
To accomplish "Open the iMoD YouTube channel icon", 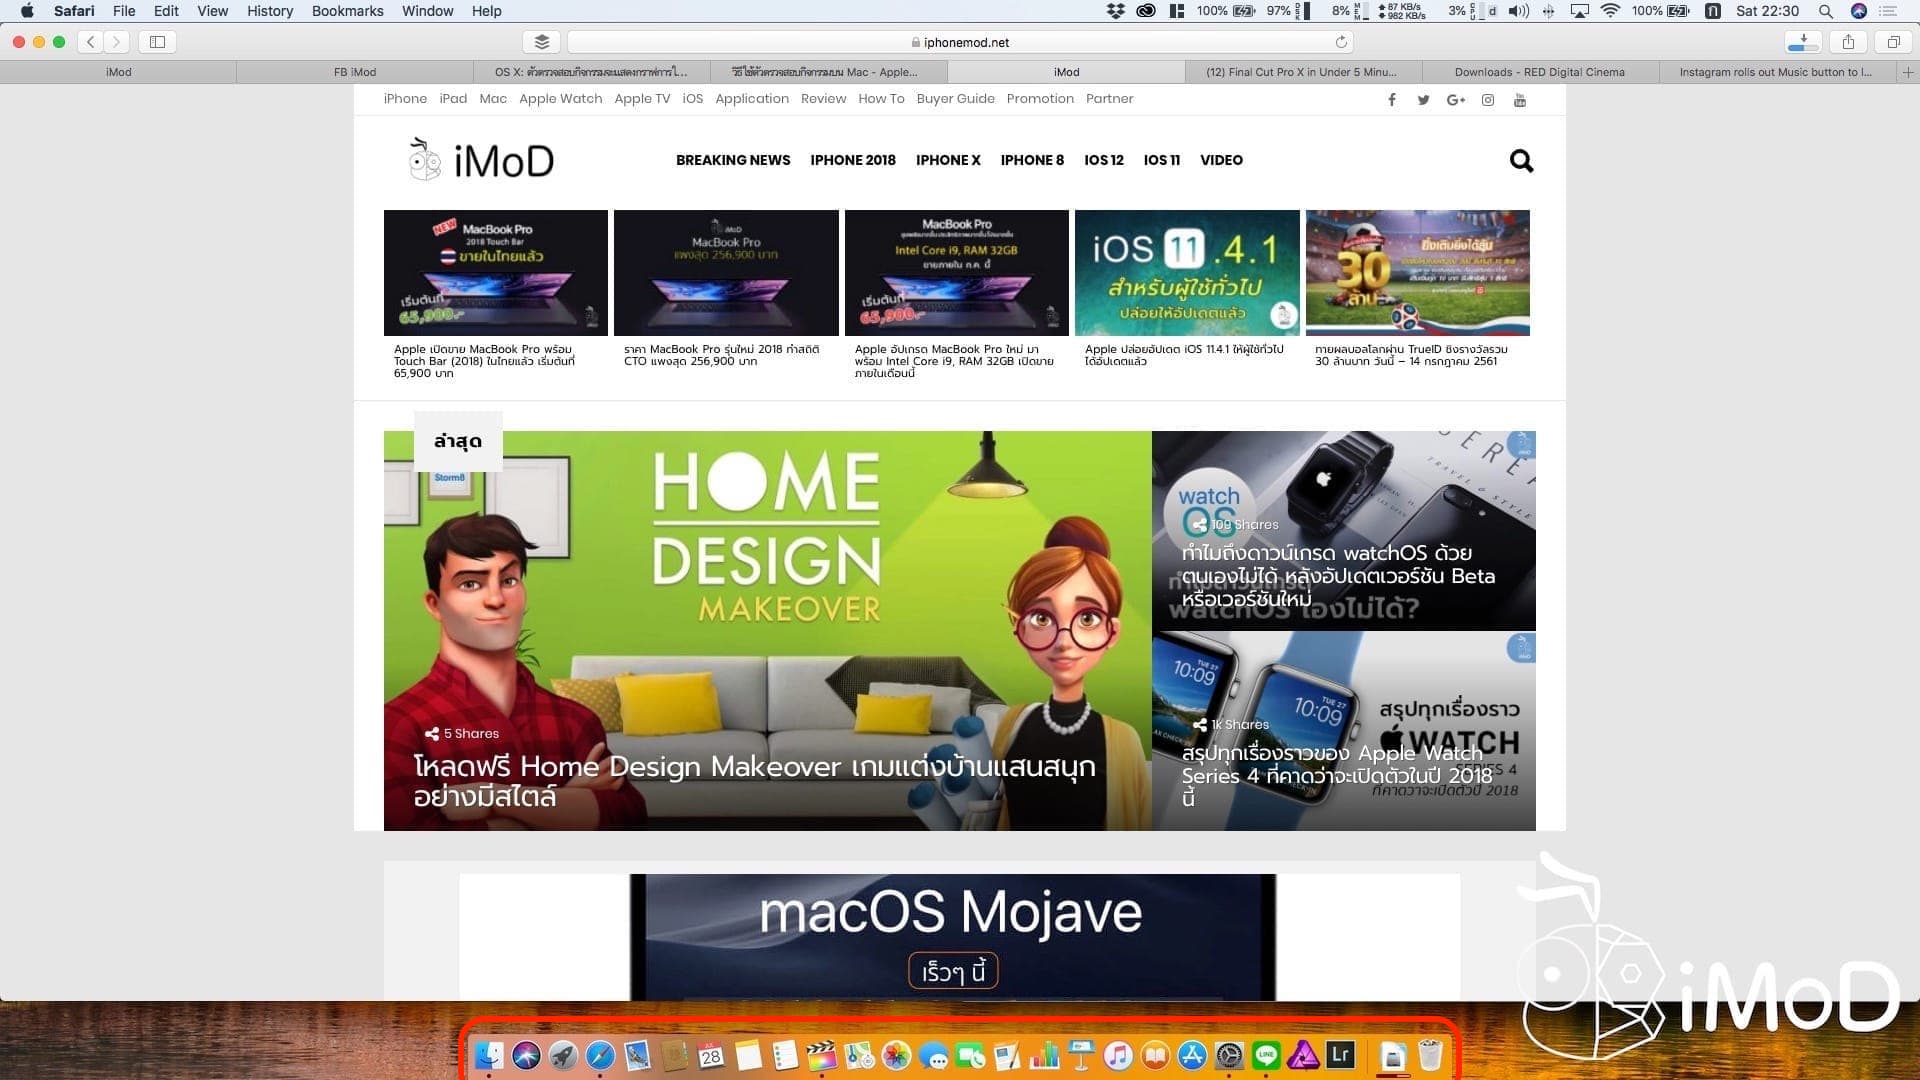I will (x=1519, y=99).
